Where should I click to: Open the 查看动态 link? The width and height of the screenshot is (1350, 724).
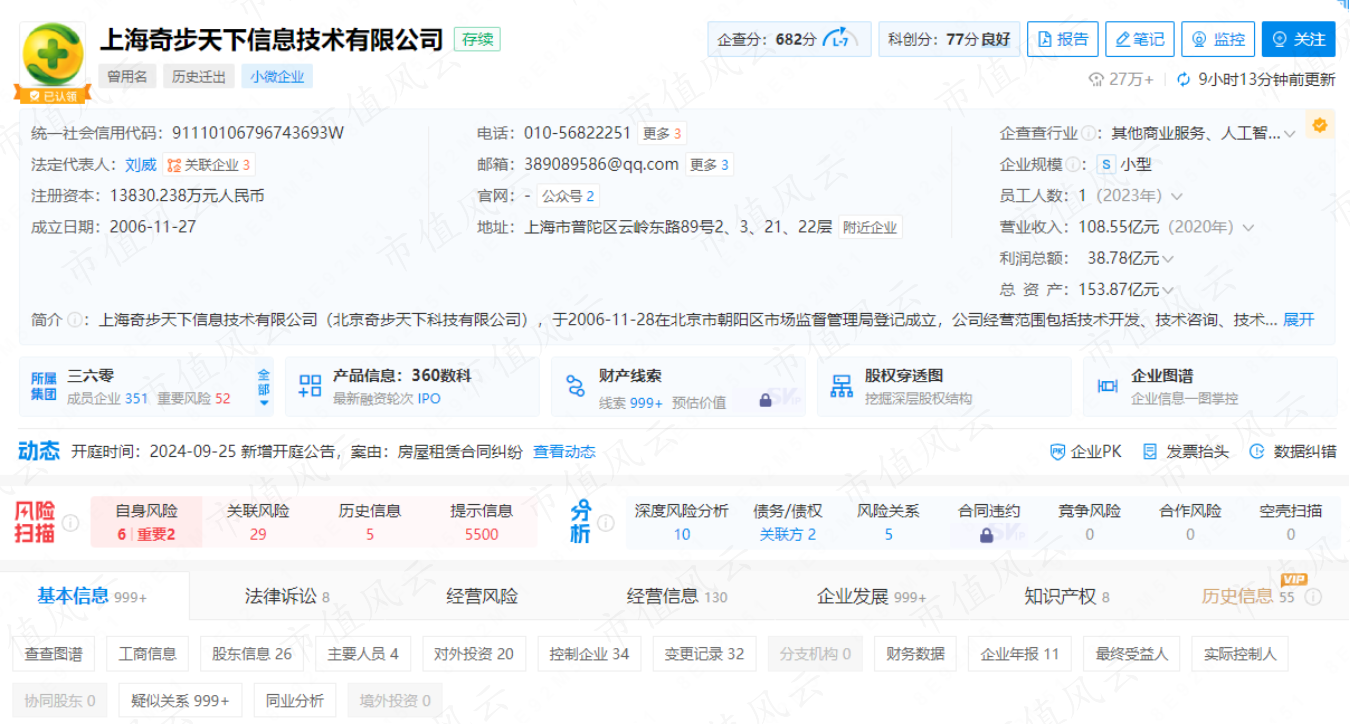564,452
